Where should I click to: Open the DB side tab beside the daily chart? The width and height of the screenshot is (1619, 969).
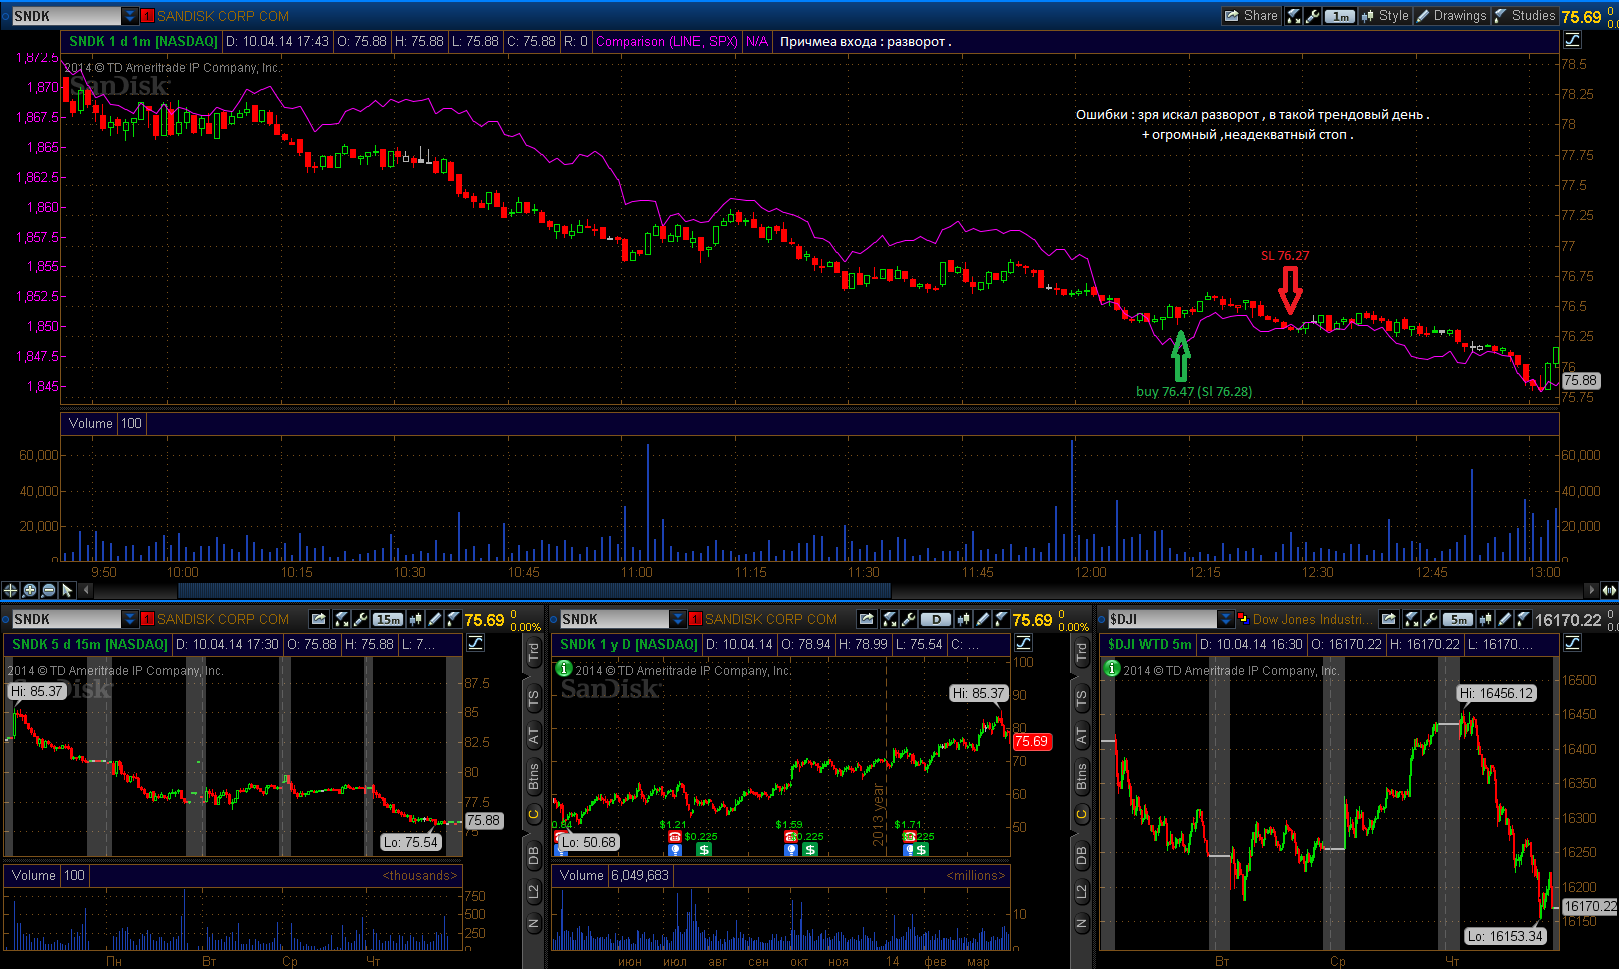(x=1081, y=856)
